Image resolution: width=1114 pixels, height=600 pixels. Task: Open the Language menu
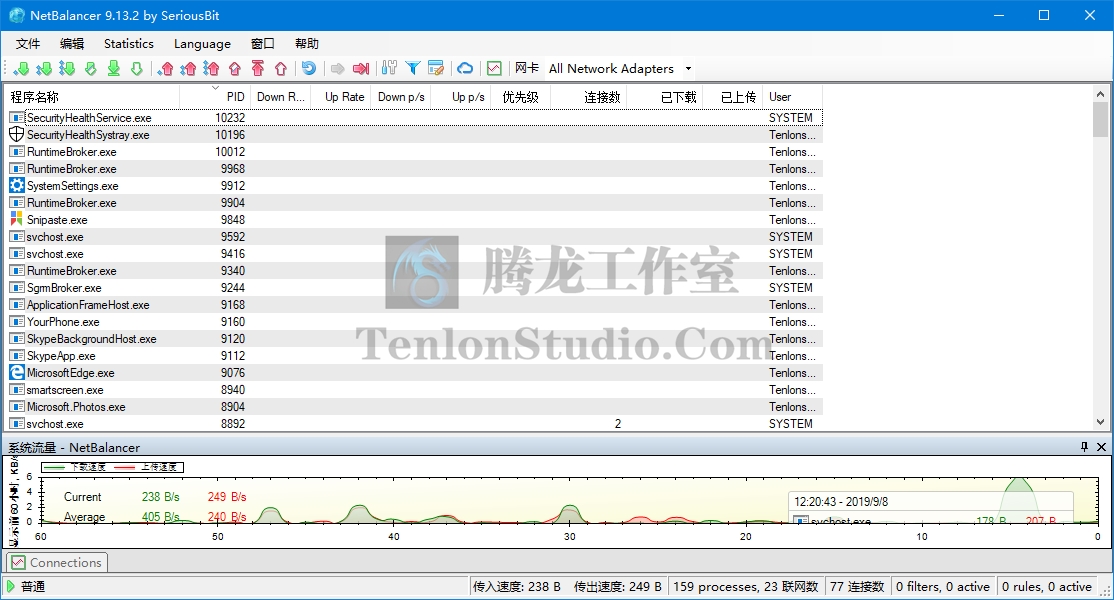point(202,43)
